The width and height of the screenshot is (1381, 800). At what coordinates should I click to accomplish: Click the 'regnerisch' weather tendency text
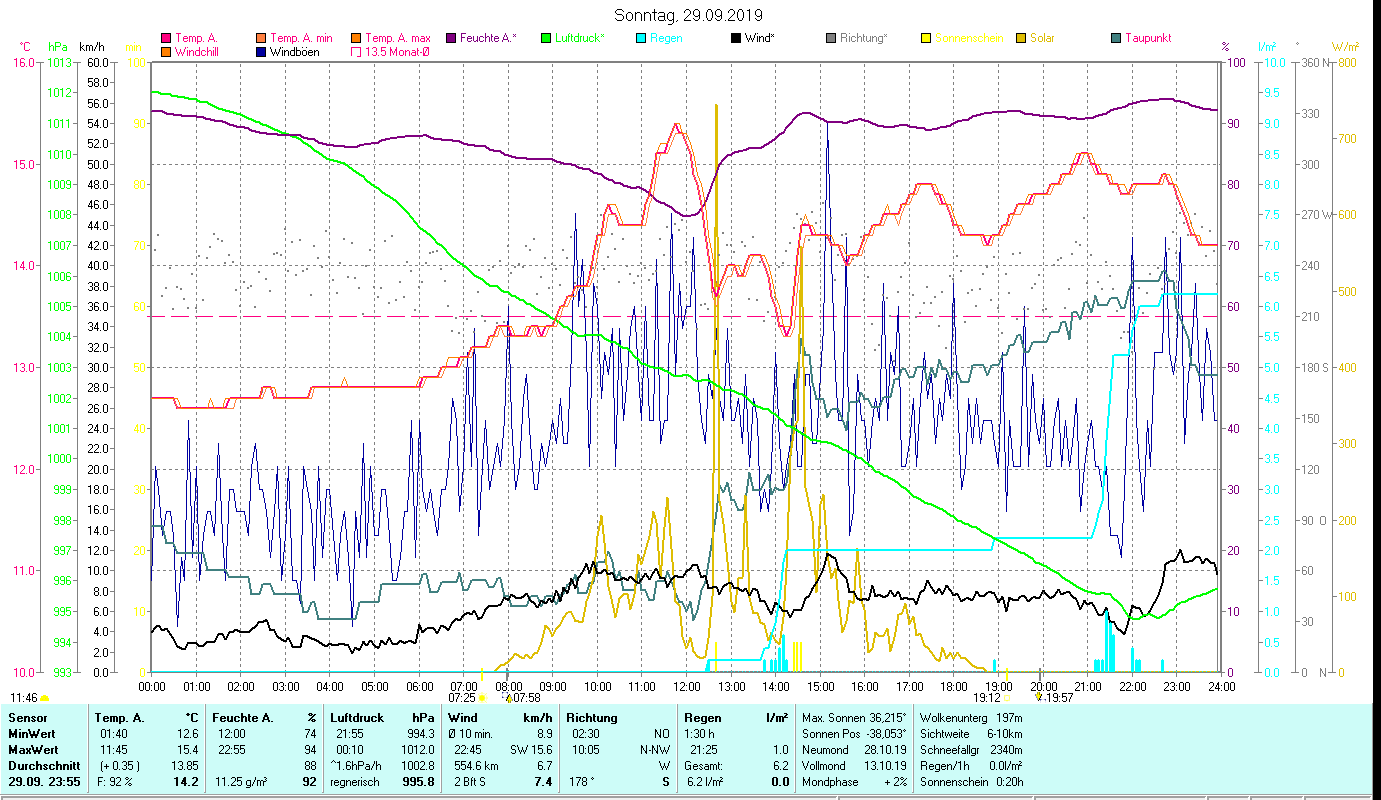[x=355, y=782]
